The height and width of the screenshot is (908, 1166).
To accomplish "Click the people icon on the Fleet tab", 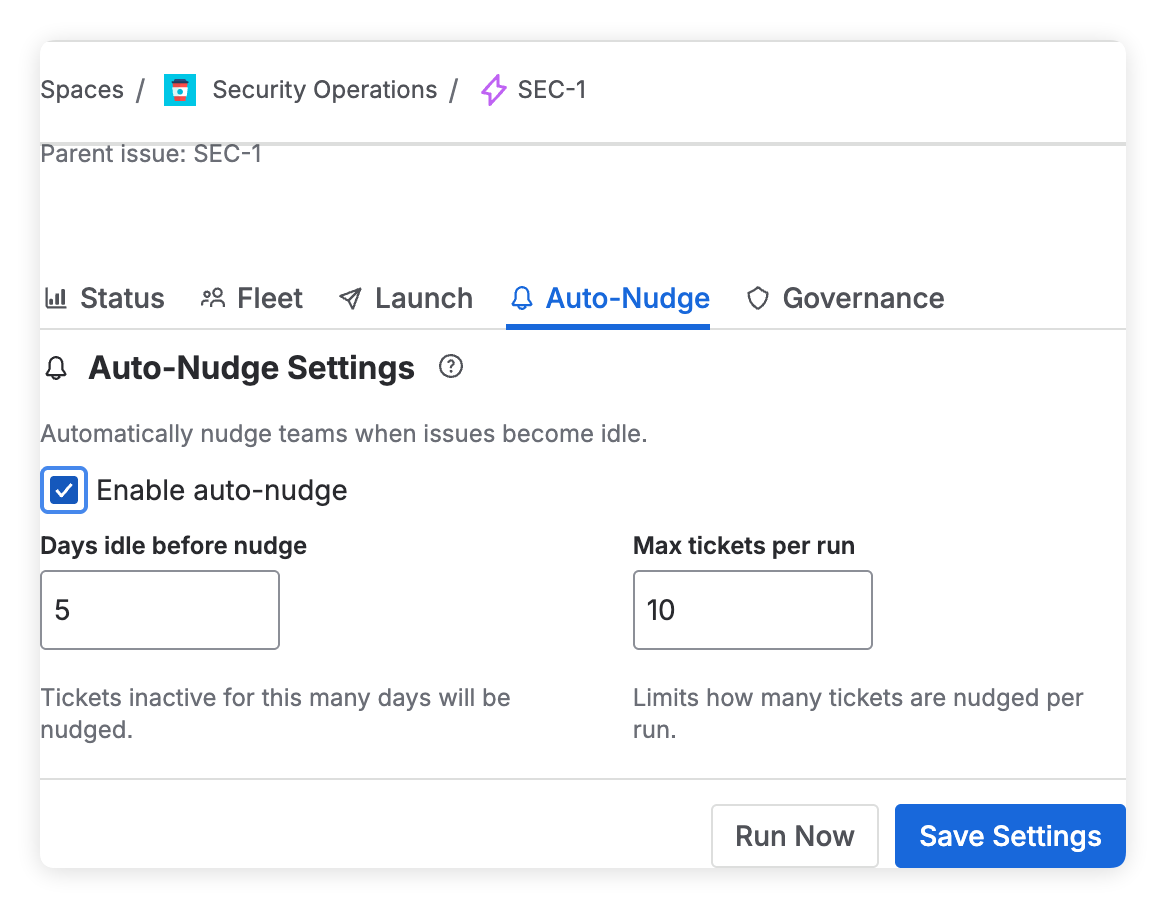I will point(212,298).
